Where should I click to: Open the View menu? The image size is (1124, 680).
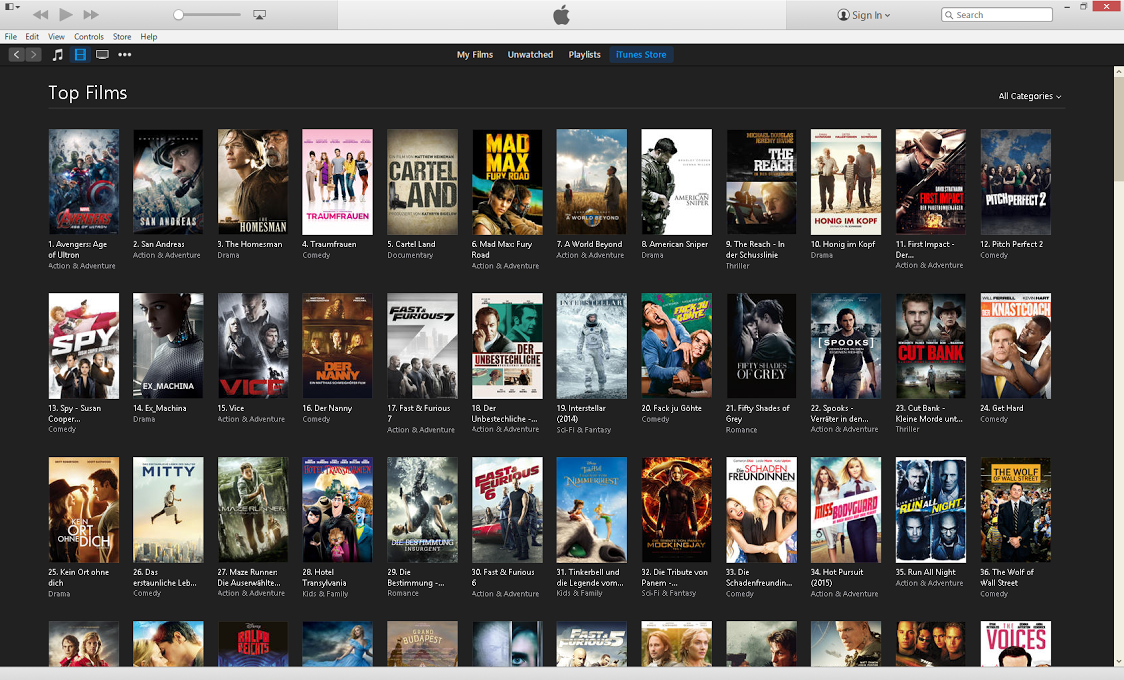click(56, 37)
